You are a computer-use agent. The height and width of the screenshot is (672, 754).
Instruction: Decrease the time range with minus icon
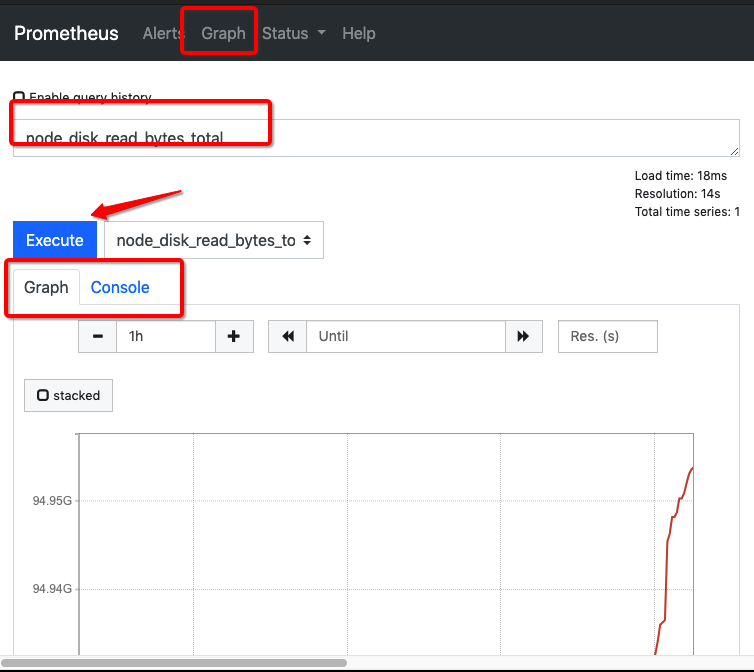[x=98, y=336]
